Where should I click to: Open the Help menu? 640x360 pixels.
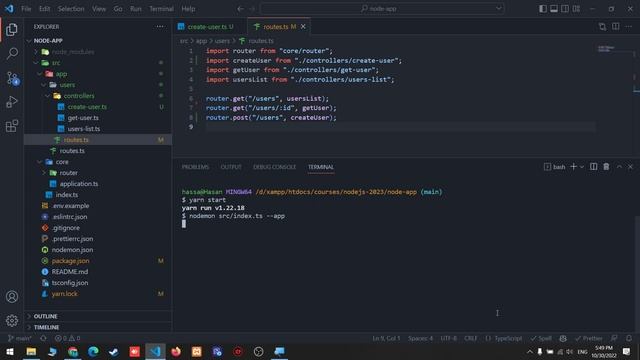(x=188, y=9)
